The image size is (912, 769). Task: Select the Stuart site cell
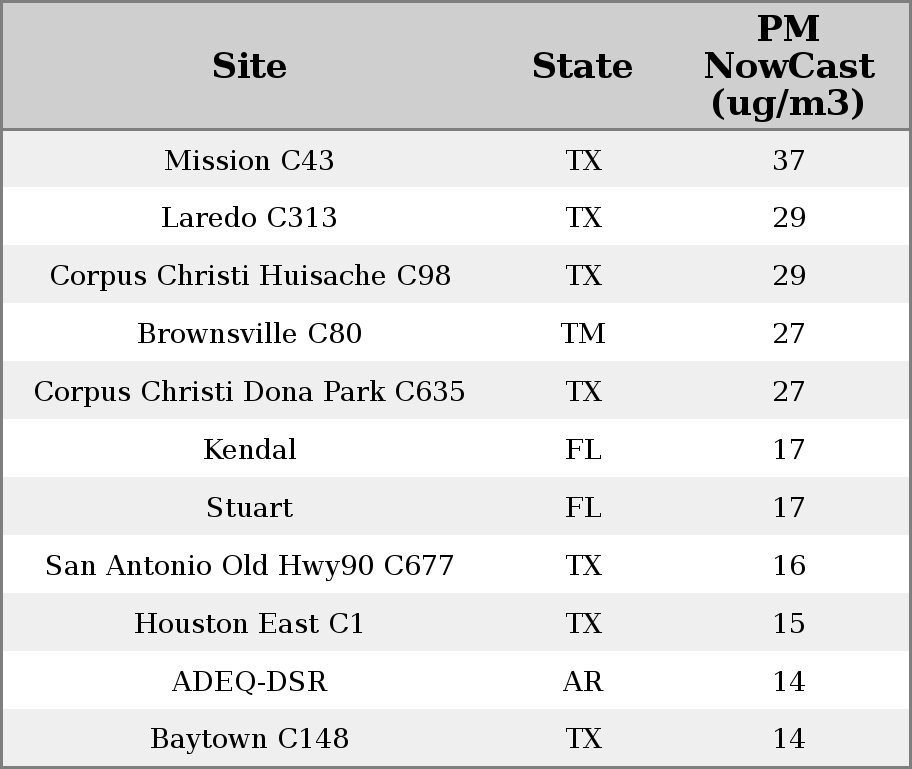tap(249, 508)
